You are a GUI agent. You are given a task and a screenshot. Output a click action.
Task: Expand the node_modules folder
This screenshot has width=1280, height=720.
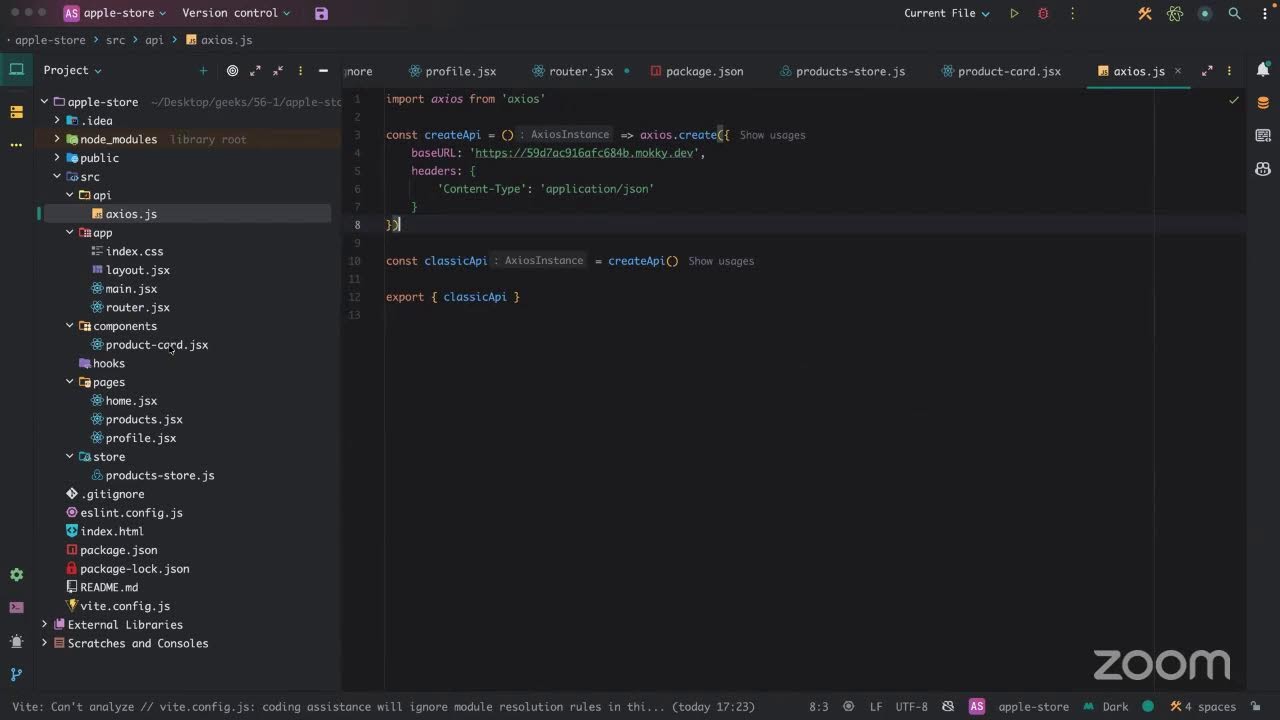coord(57,139)
